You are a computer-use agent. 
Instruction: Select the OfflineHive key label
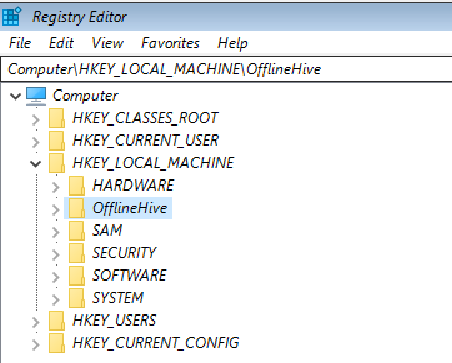point(130,208)
